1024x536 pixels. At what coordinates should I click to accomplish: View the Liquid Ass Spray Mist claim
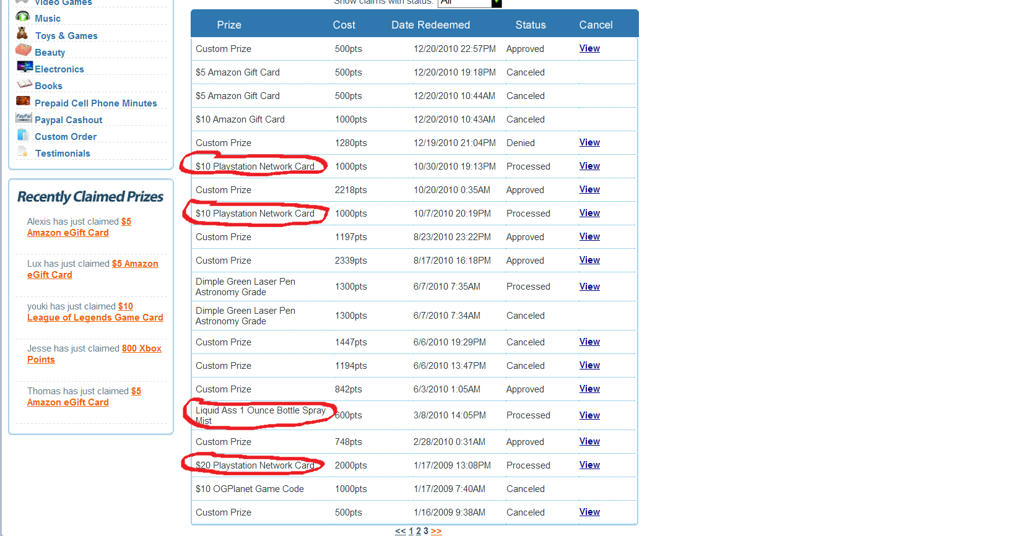pyautogui.click(x=589, y=415)
